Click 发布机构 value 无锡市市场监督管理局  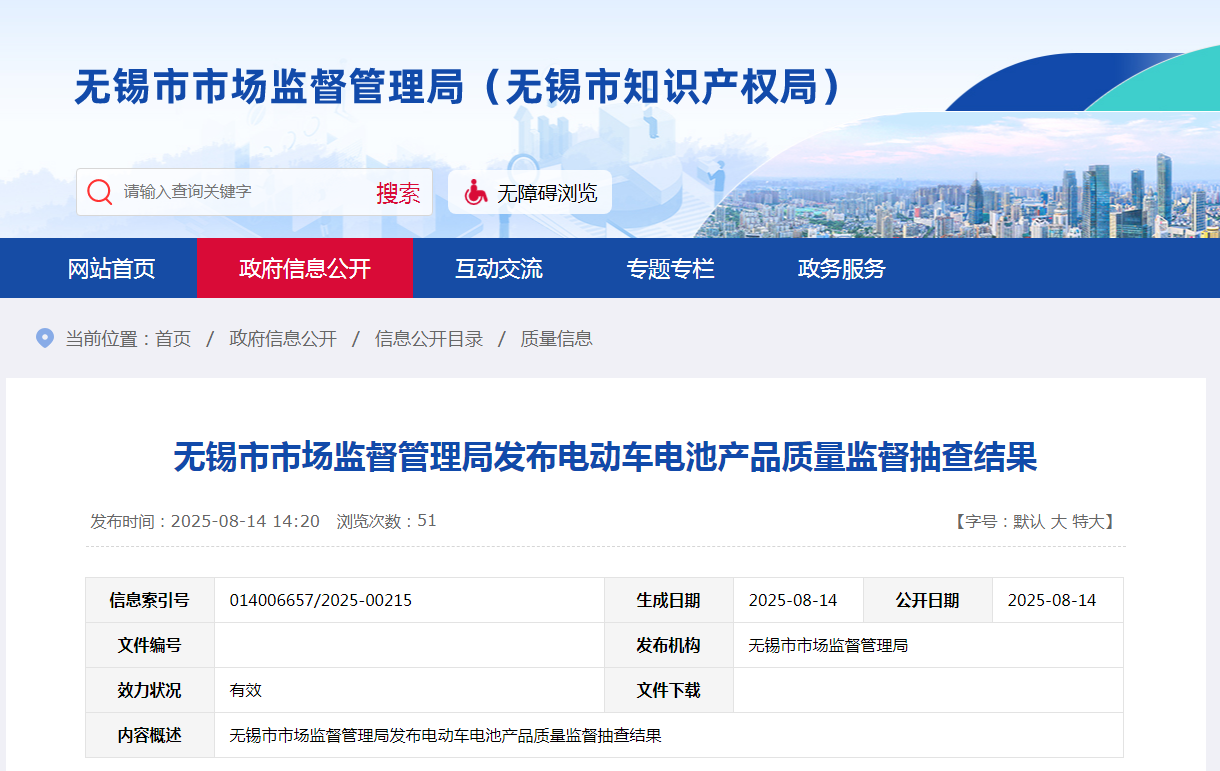(x=828, y=646)
